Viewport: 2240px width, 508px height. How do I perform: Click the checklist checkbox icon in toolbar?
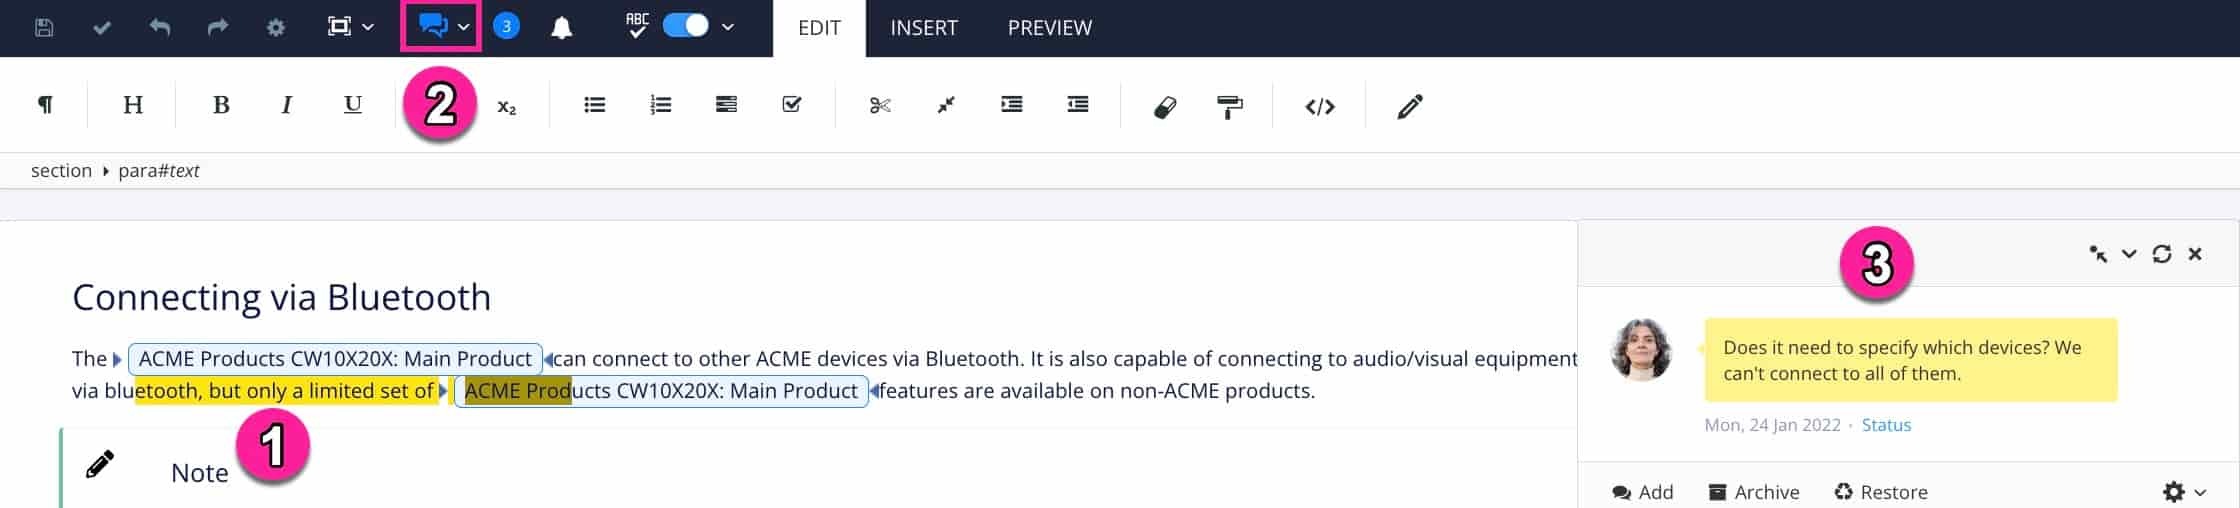tap(792, 105)
